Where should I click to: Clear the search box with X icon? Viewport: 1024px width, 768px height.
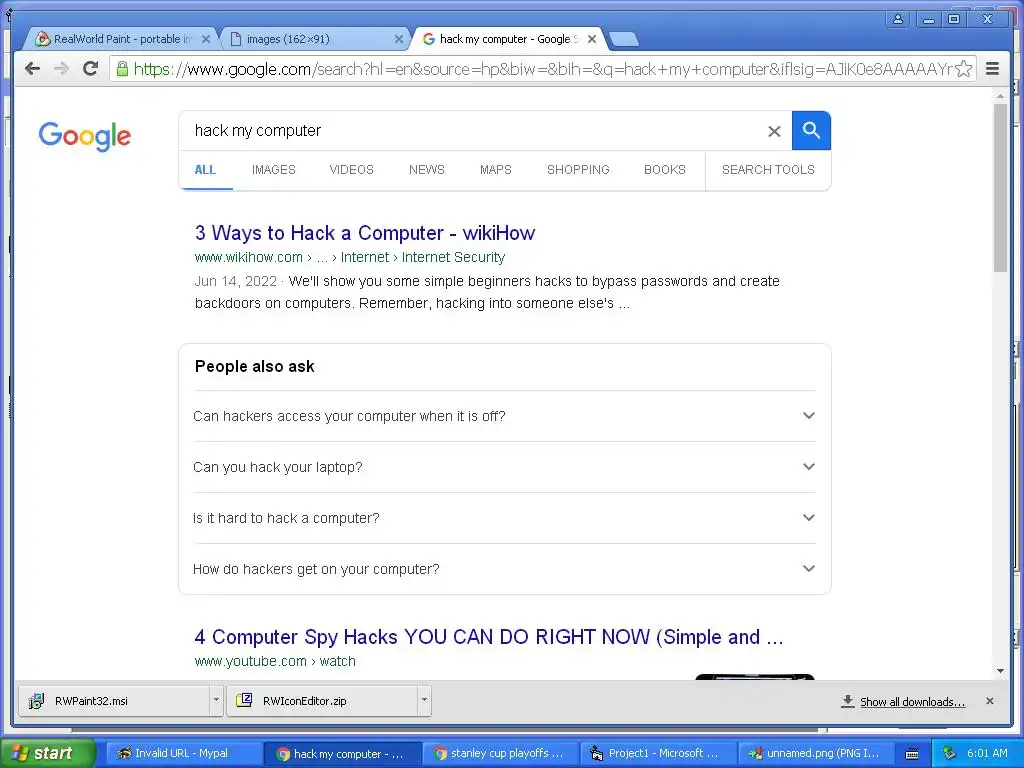click(774, 131)
